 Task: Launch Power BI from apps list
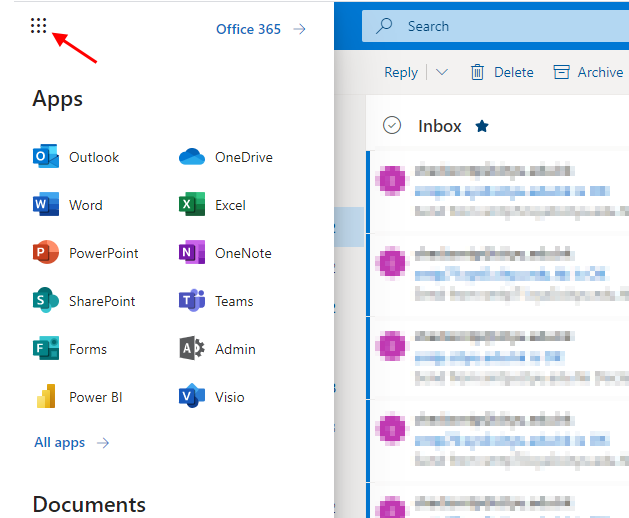point(46,397)
